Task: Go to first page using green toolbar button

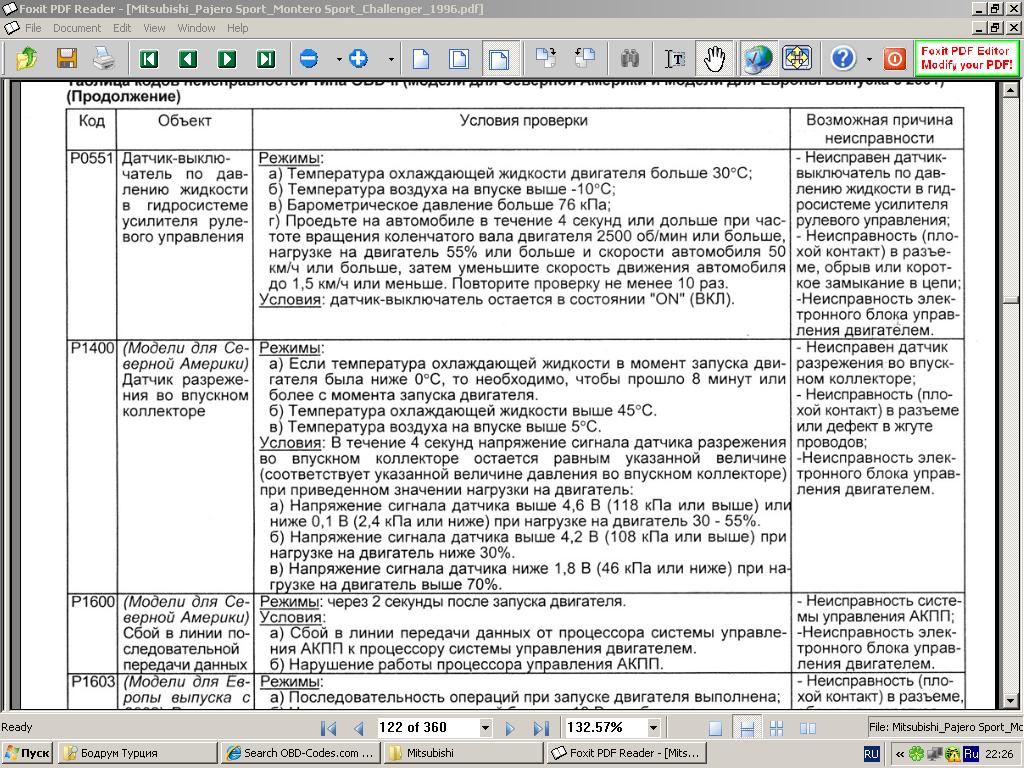Action: point(149,59)
